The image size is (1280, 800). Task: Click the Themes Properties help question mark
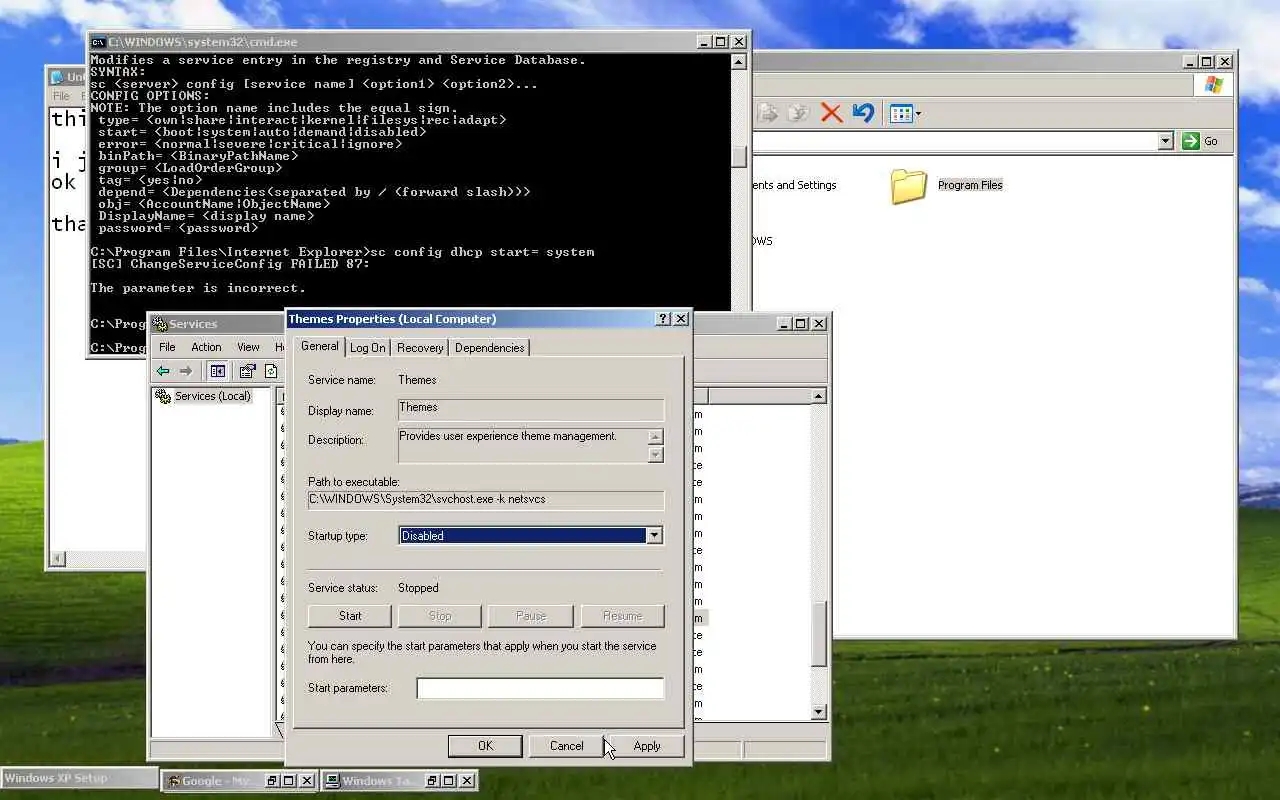(x=662, y=319)
